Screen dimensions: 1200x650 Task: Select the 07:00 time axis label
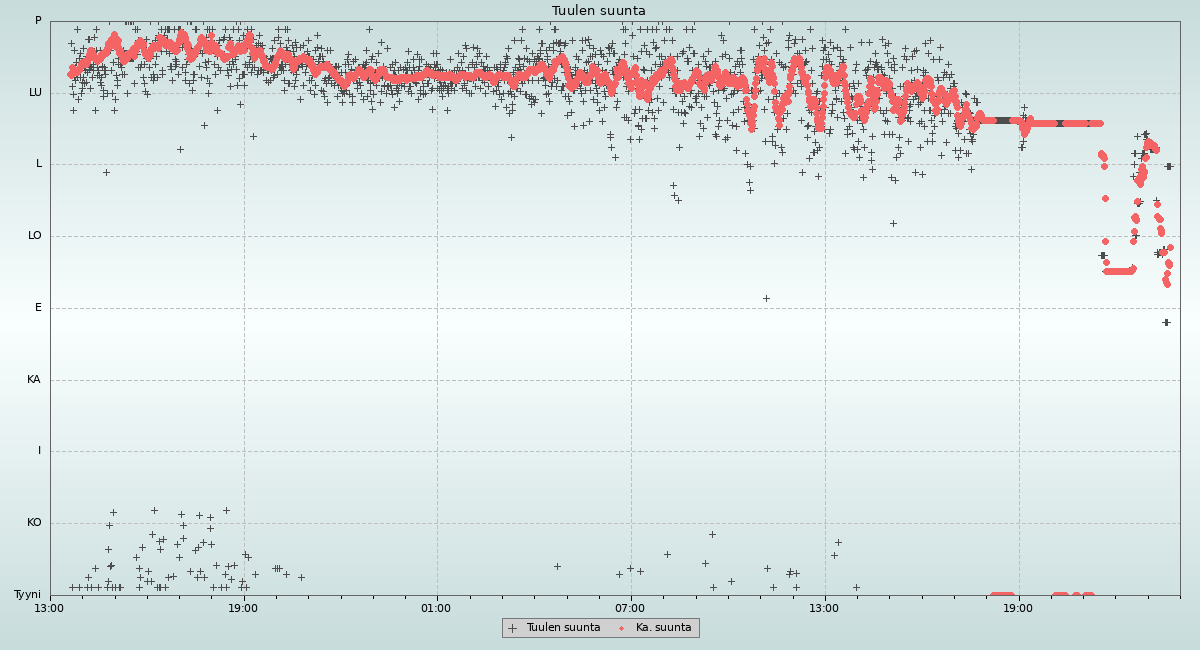(x=630, y=608)
